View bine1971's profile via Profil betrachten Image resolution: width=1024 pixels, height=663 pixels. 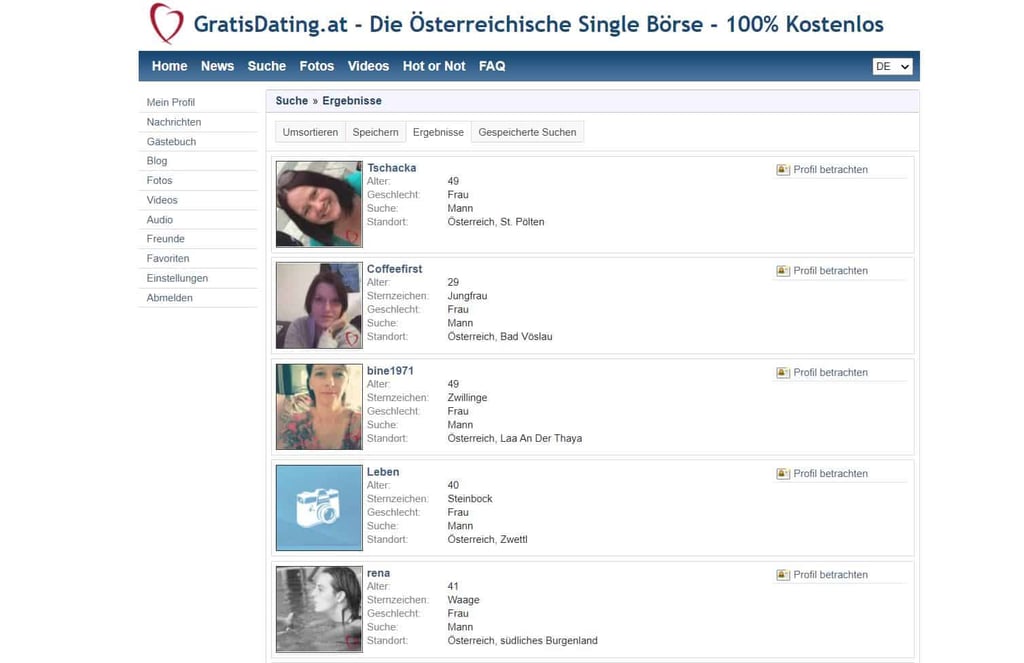point(830,373)
